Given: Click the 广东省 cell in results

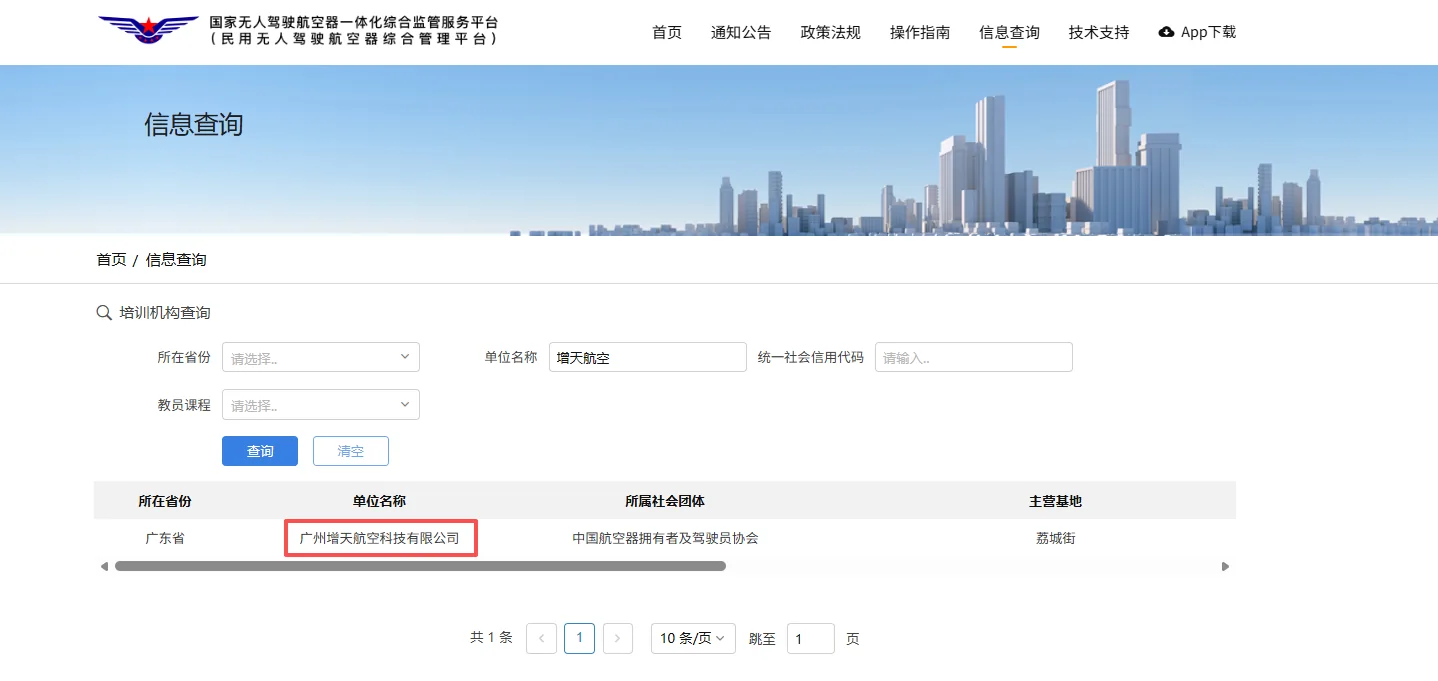Looking at the screenshot, I should 165,538.
